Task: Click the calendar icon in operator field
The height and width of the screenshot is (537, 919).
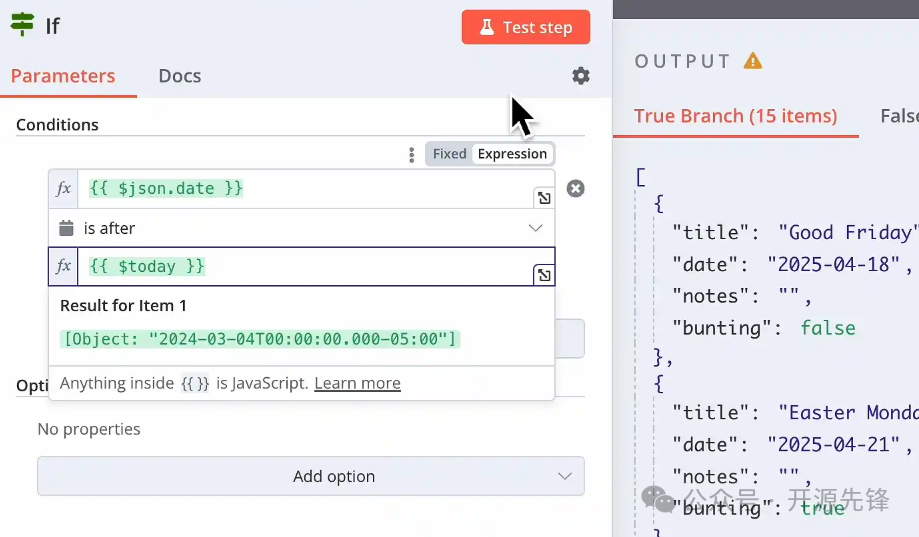Action: coord(66,228)
